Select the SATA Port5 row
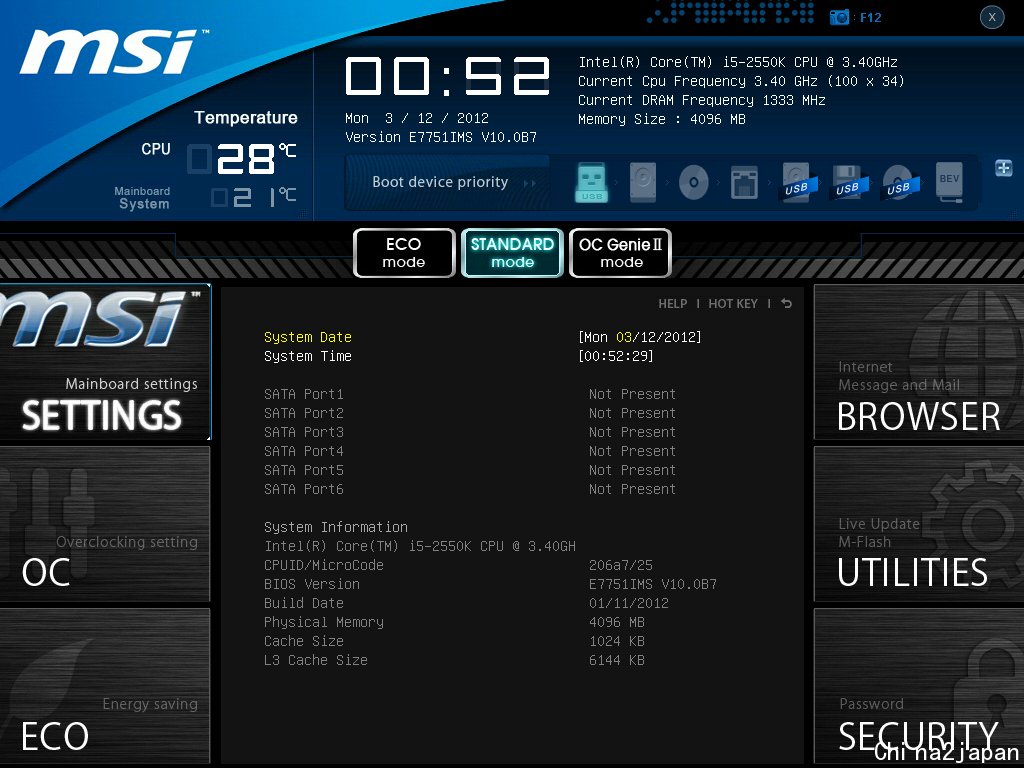 pos(470,470)
